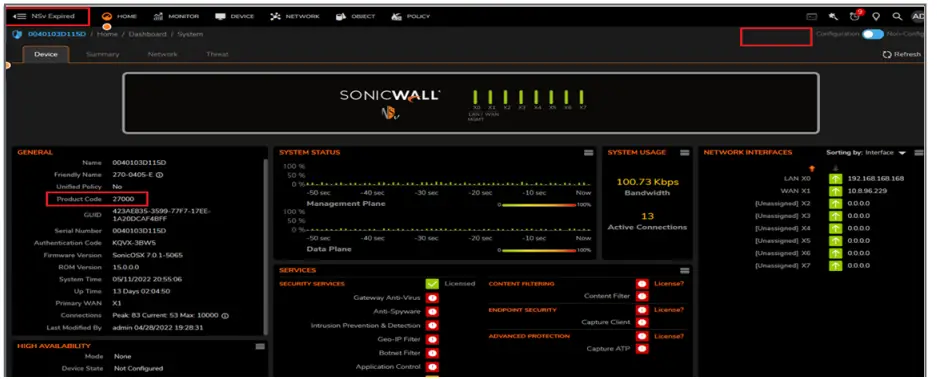Open Network Interfaces panel menu icon
Image resolution: width=937 pixels, height=379 pixels.
[x=918, y=153]
